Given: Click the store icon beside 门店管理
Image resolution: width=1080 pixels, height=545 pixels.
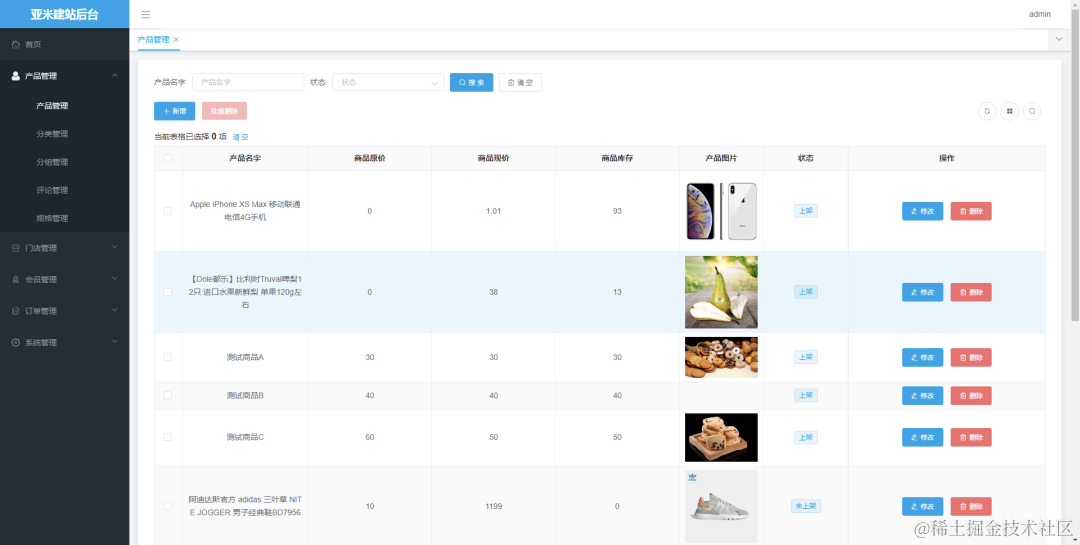Looking at the screenshot, I should click(16, 248).
